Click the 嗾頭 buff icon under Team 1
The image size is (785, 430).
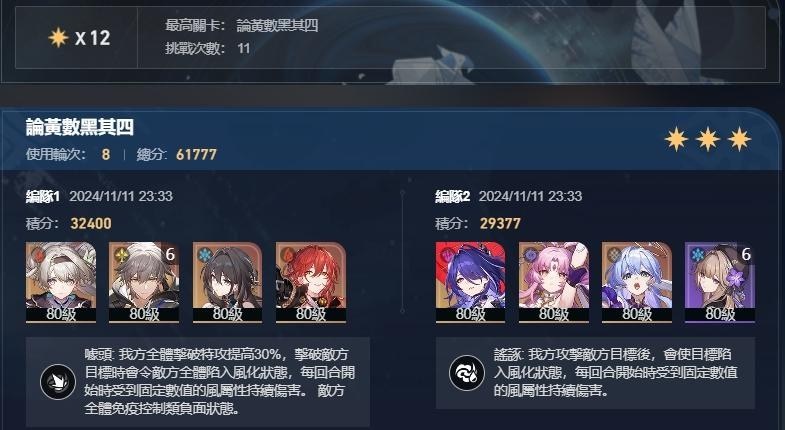[58, 382]
